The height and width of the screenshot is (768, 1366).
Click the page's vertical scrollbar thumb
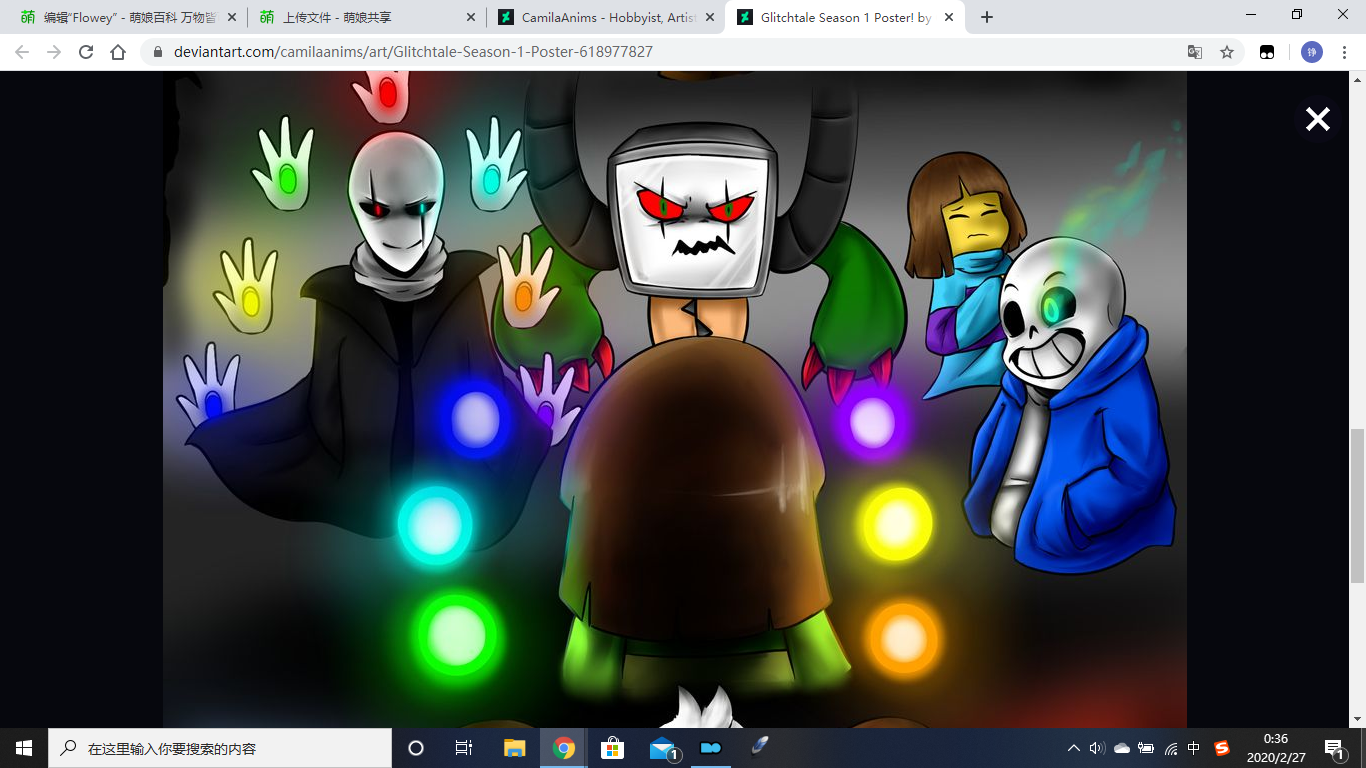click(1357, 505)
